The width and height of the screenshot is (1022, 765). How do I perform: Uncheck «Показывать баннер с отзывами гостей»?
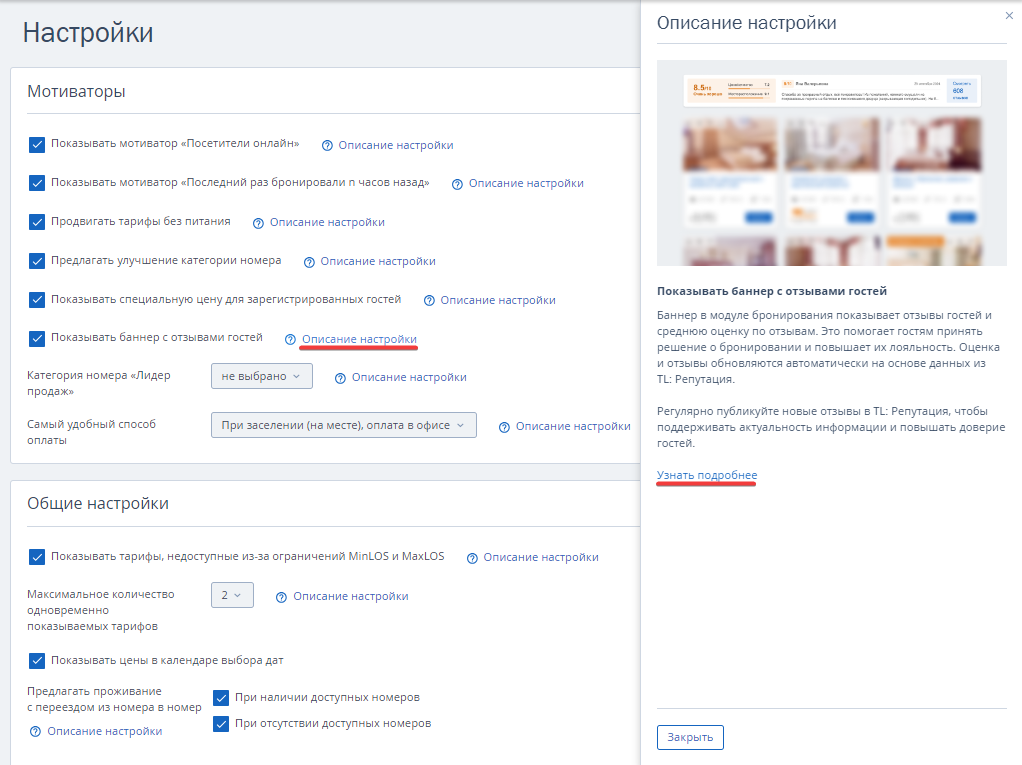tap(37, 338)
